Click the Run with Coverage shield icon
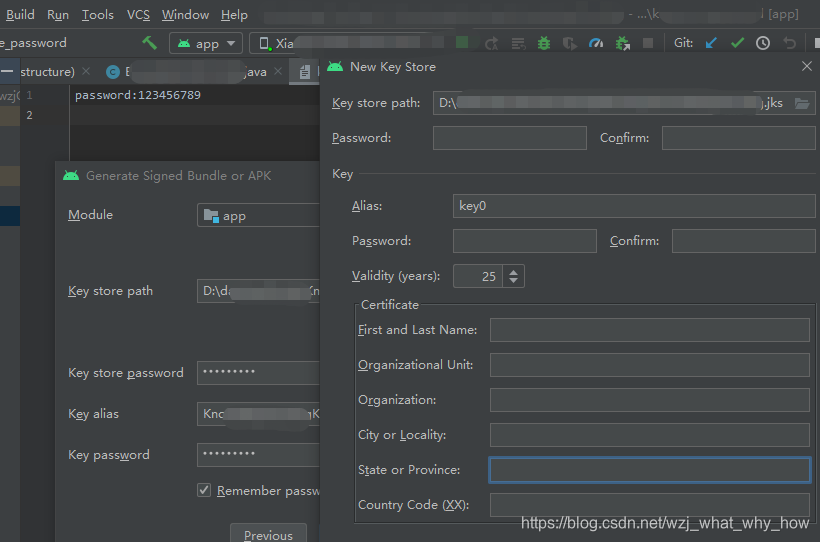This screenshot has width=820, height=542. click(x=570, y=43)
